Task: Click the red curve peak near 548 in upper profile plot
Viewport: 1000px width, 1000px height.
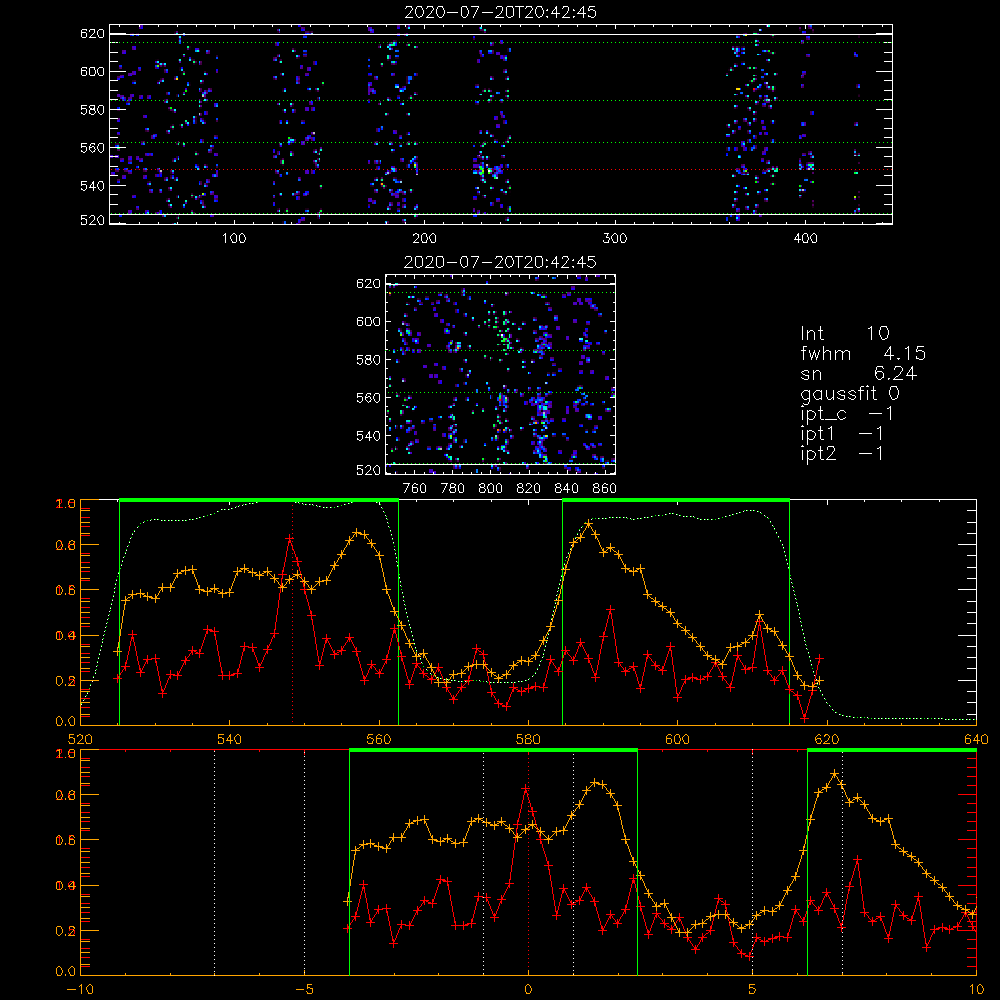Action: [x=290, y=539]
